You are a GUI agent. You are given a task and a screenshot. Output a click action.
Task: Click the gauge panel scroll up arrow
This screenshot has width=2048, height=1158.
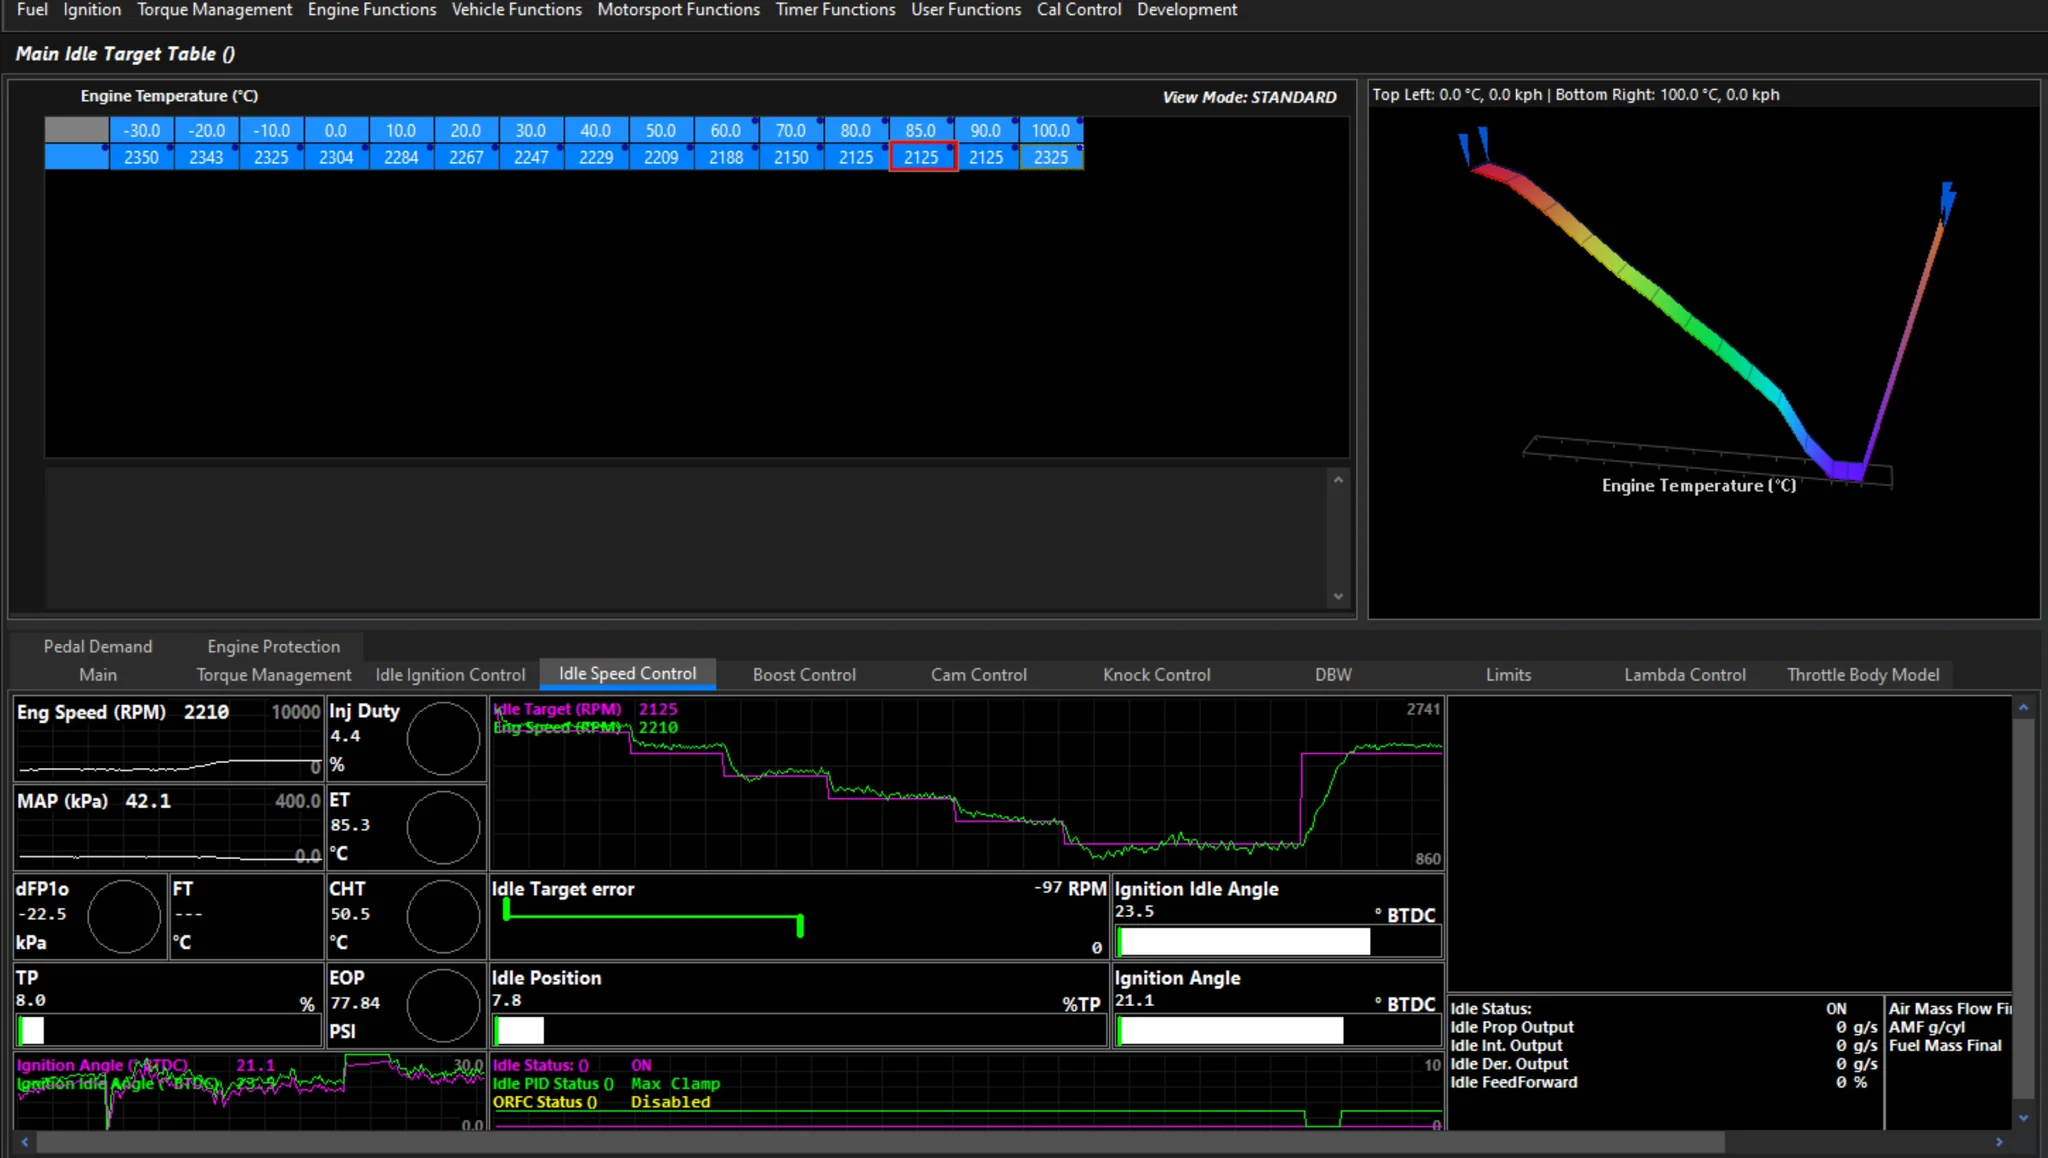[2023, 707]
